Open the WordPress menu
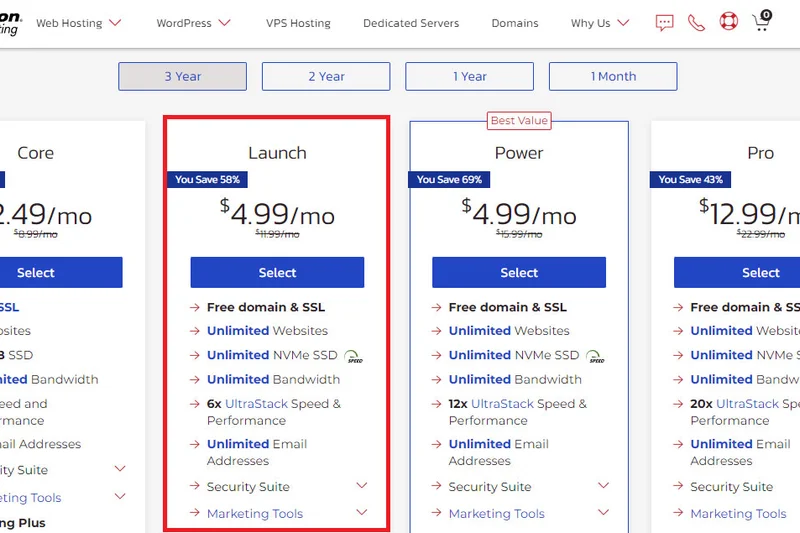This screenshot has width=800, height=533. click(194, 23)
